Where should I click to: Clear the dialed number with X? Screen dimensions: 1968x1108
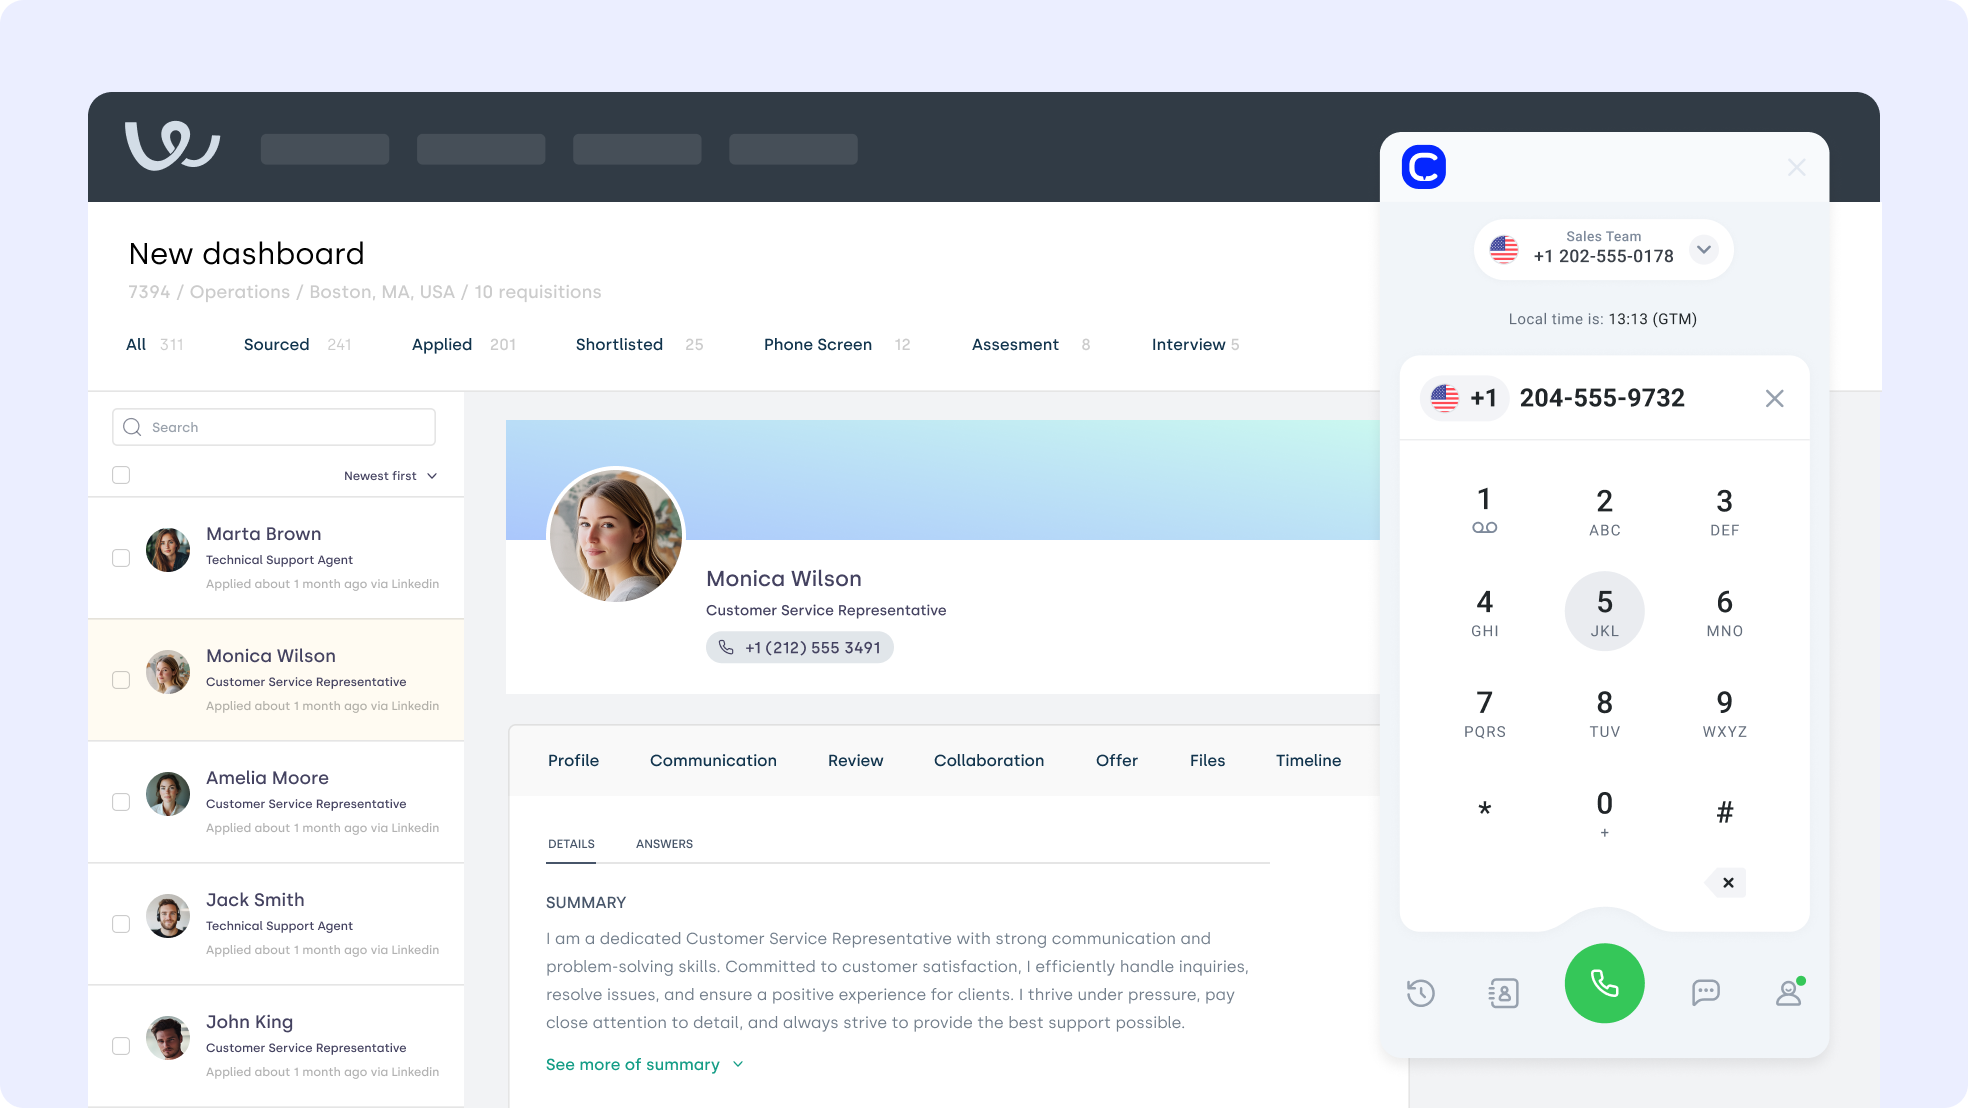1774,399
